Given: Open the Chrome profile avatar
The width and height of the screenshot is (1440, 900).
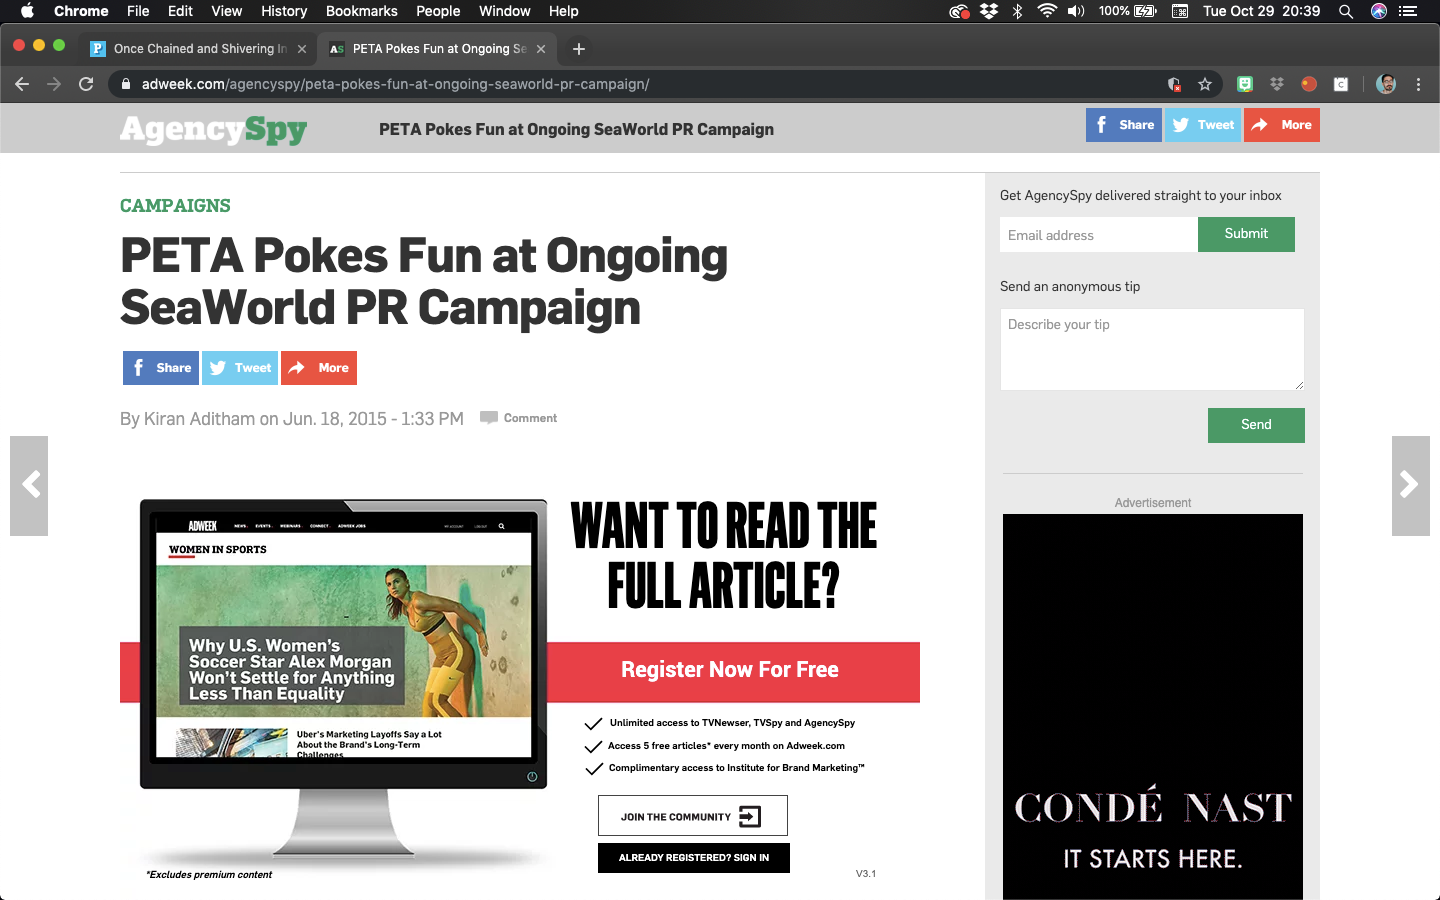Looking at the screenshot, I should point(1386,84).
